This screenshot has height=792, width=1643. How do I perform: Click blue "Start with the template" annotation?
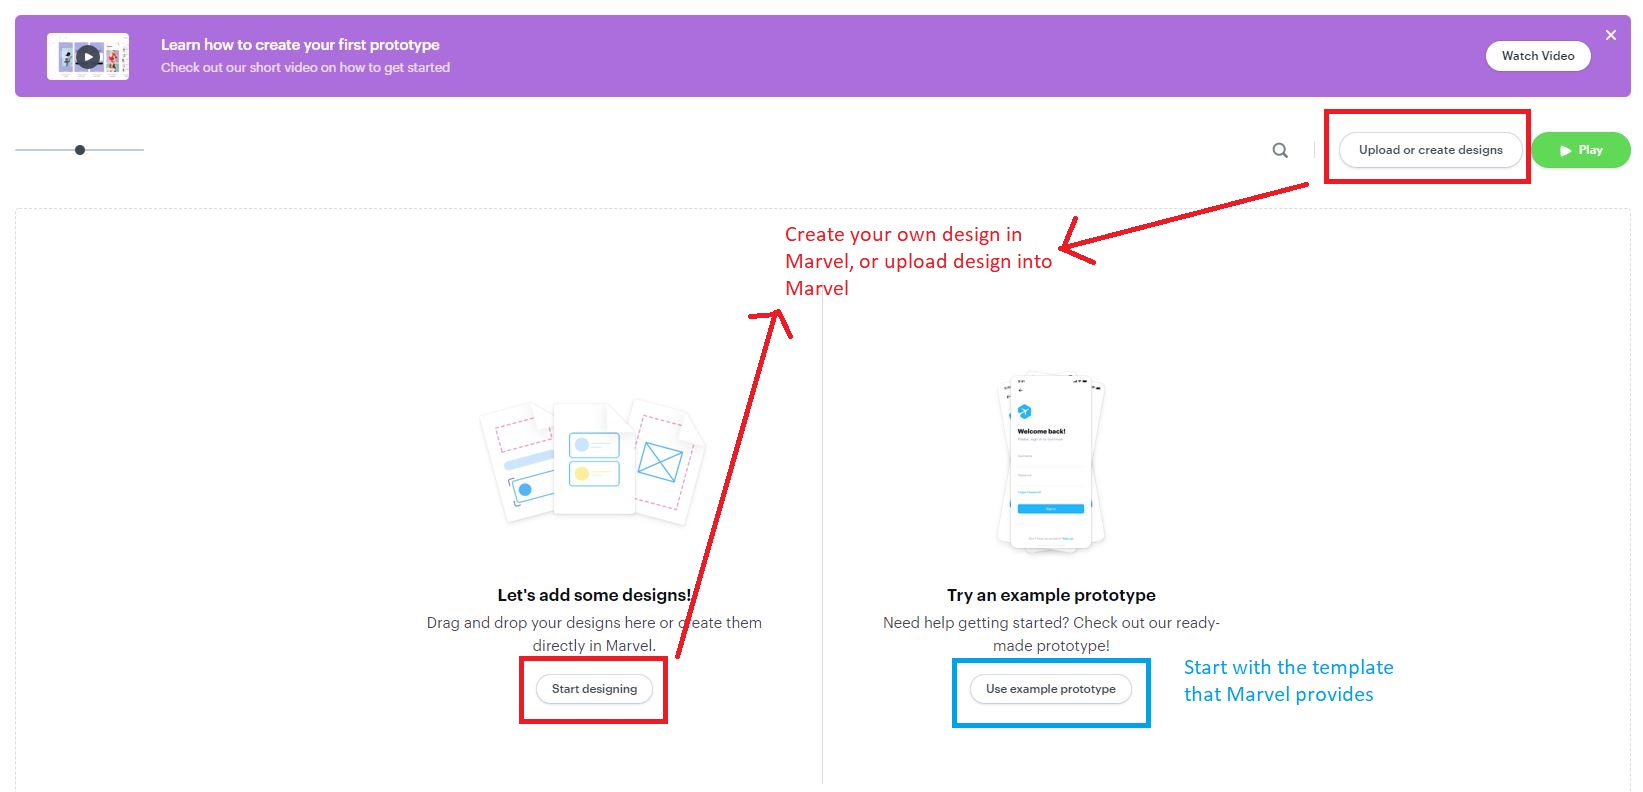click(1288, 681)
